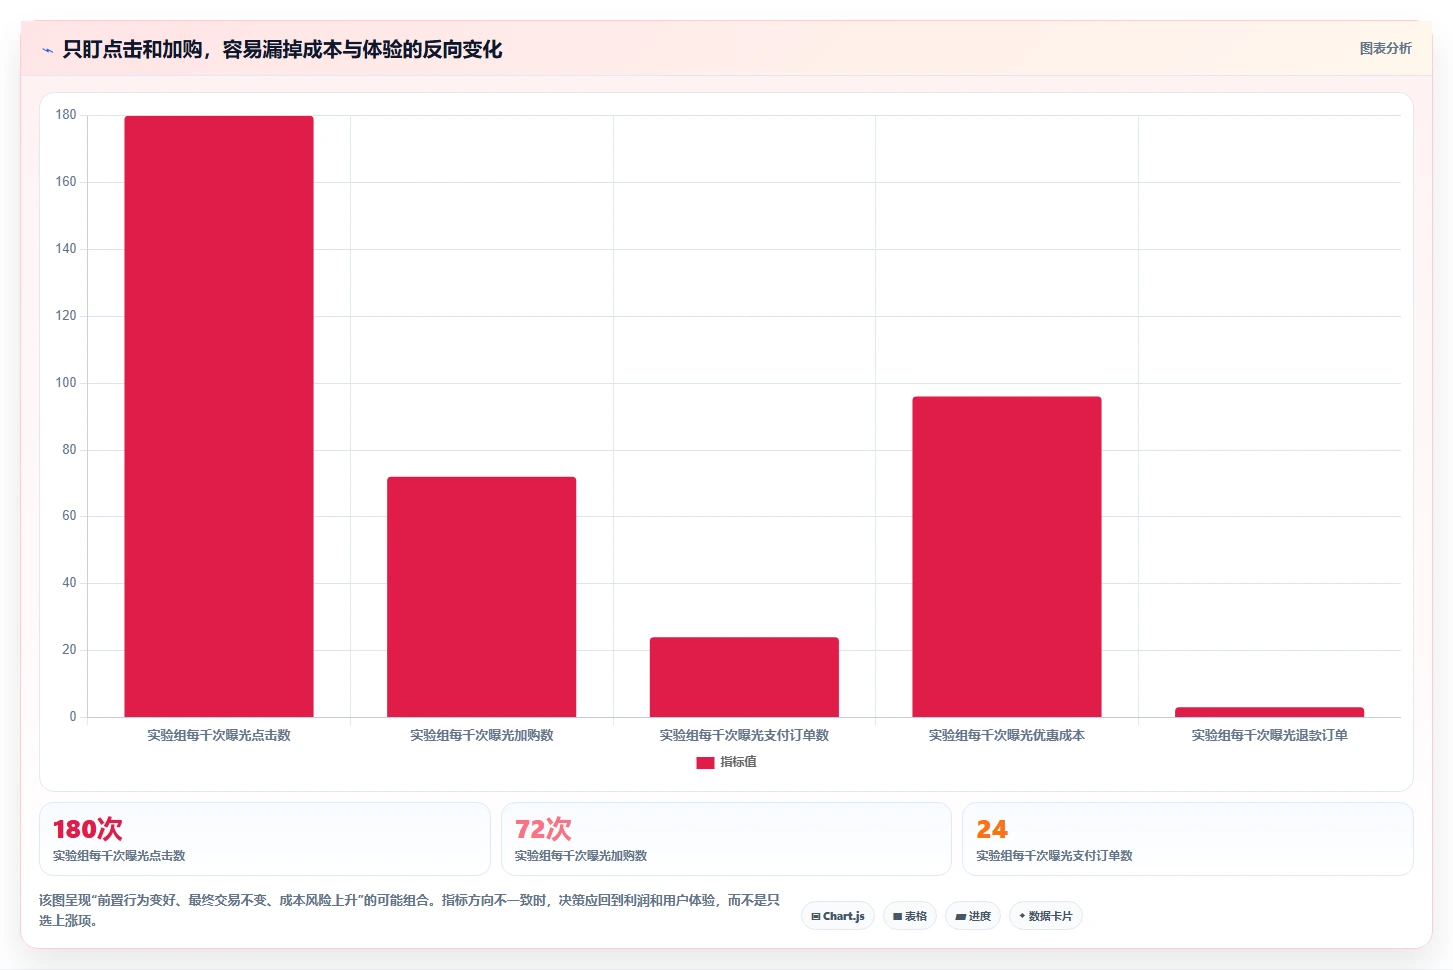1453x970 pixels.
Task: Select the 表格 tag chip
Action: click(x=910, y=916)
